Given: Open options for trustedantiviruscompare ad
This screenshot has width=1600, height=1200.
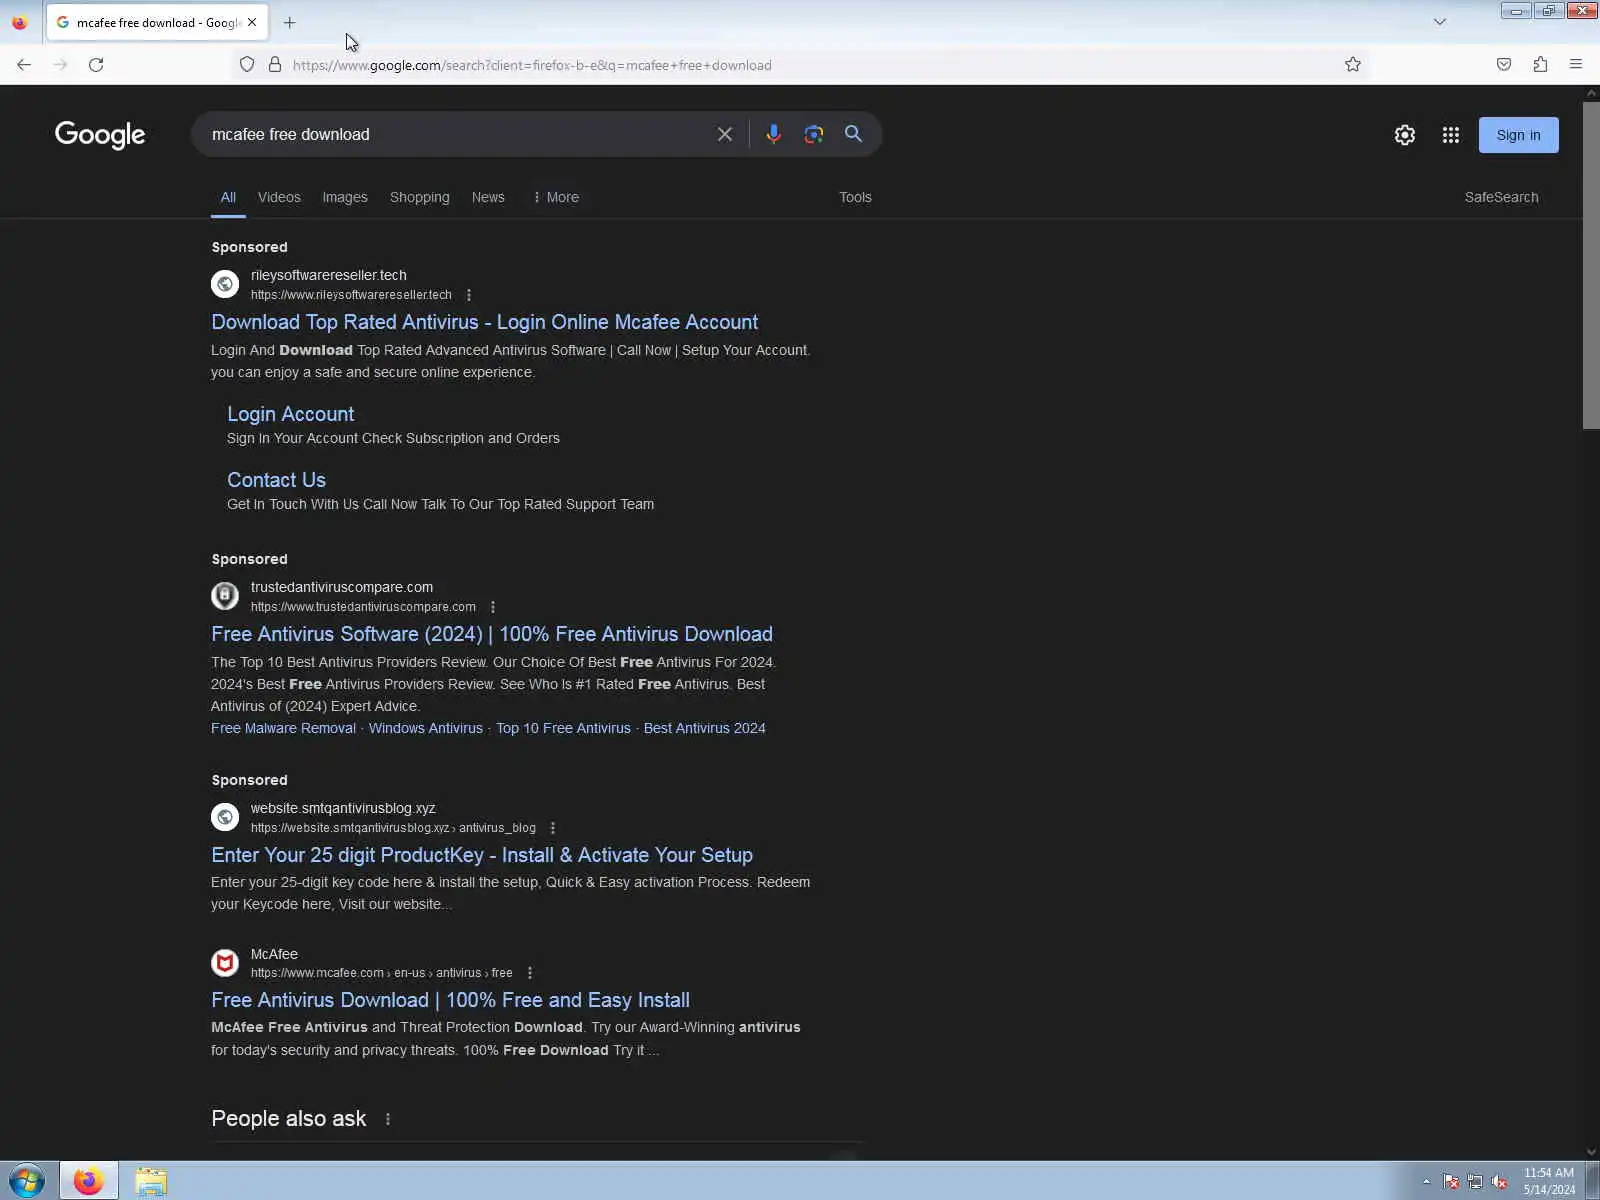Looking at the screenshot, I should tap(493, 607).
